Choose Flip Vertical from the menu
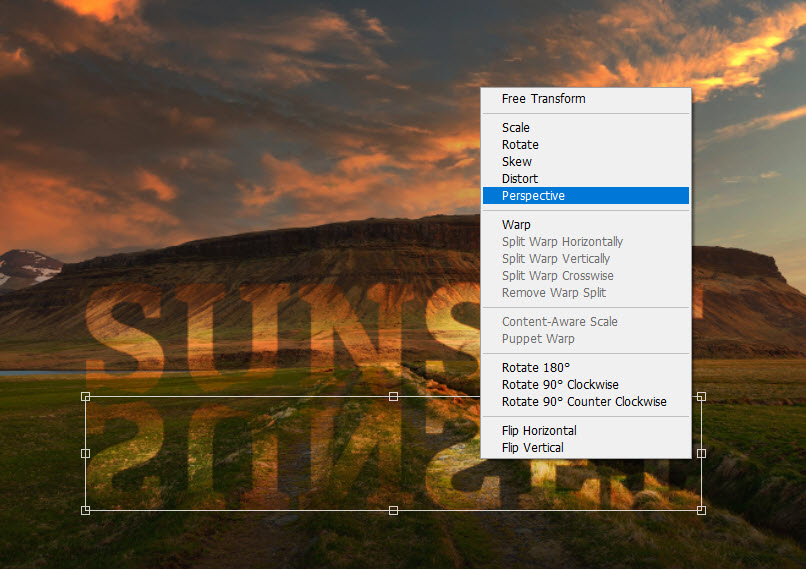The width and height of the screenshot is (806, 569). coord(532,448)
